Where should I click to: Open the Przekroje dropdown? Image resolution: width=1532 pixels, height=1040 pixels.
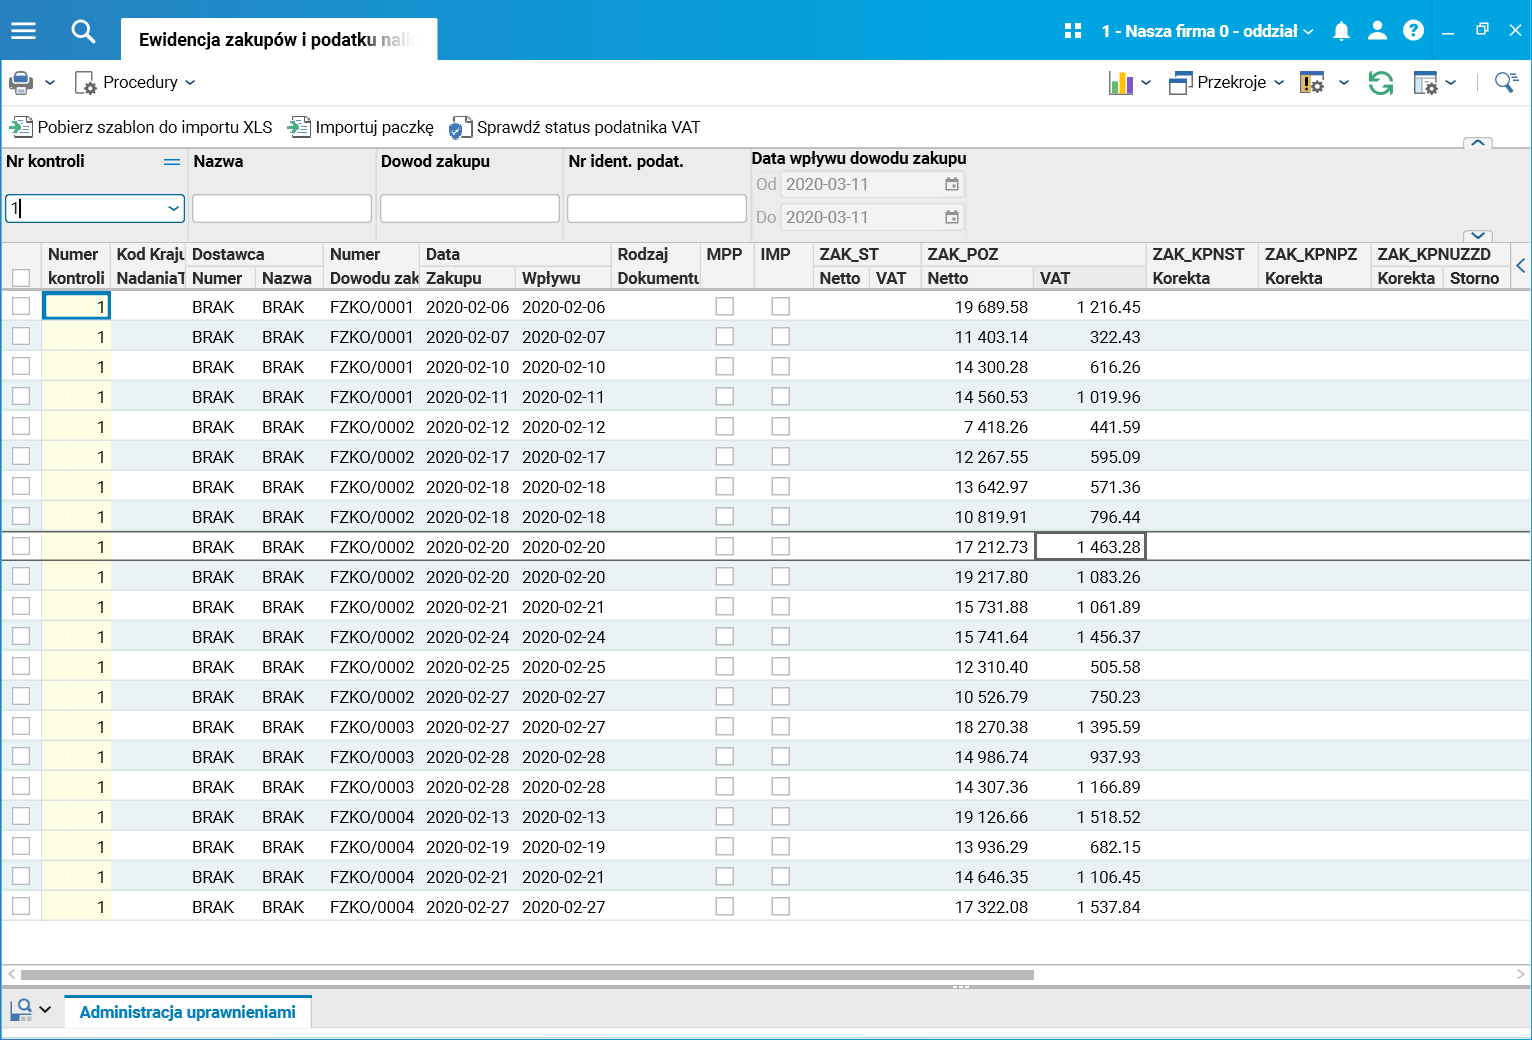(x=1230, y=83)
